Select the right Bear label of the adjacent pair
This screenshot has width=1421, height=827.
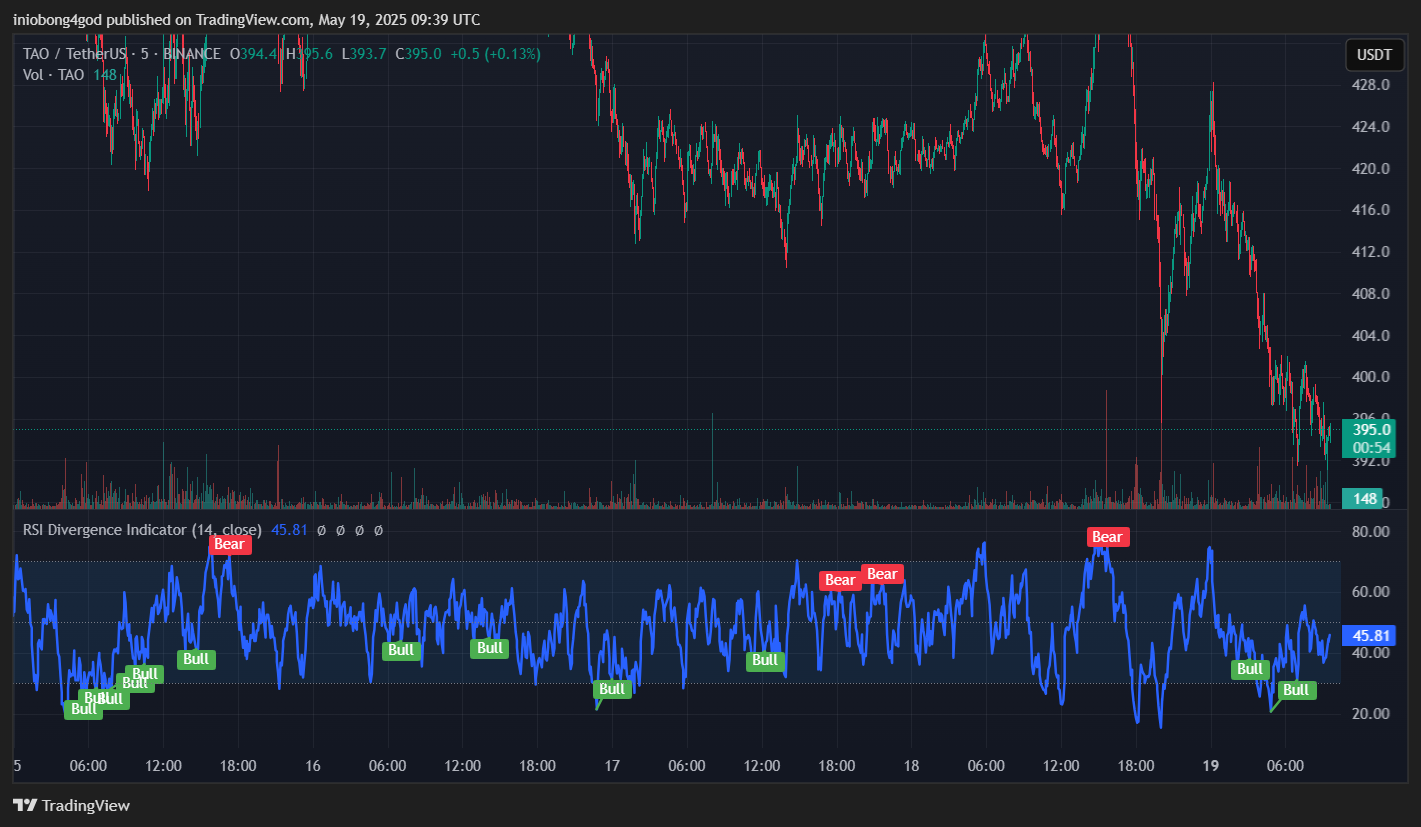[x=882, y=574]
